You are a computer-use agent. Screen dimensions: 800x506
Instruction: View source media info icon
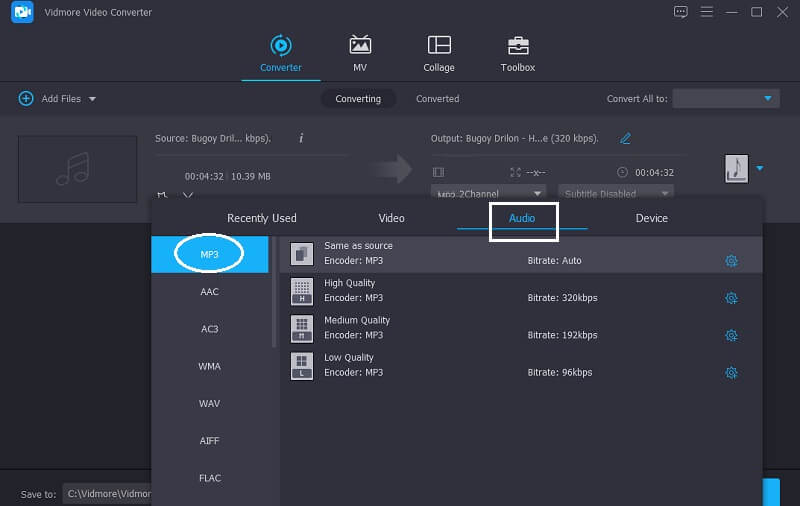pos(301,138)
